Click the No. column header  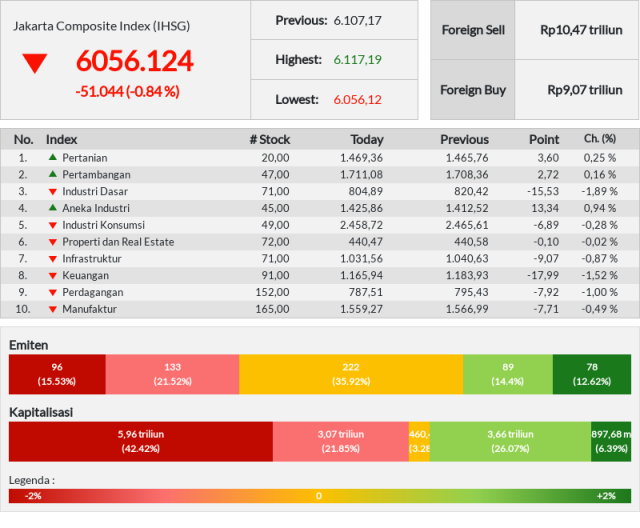click(24, 140)
